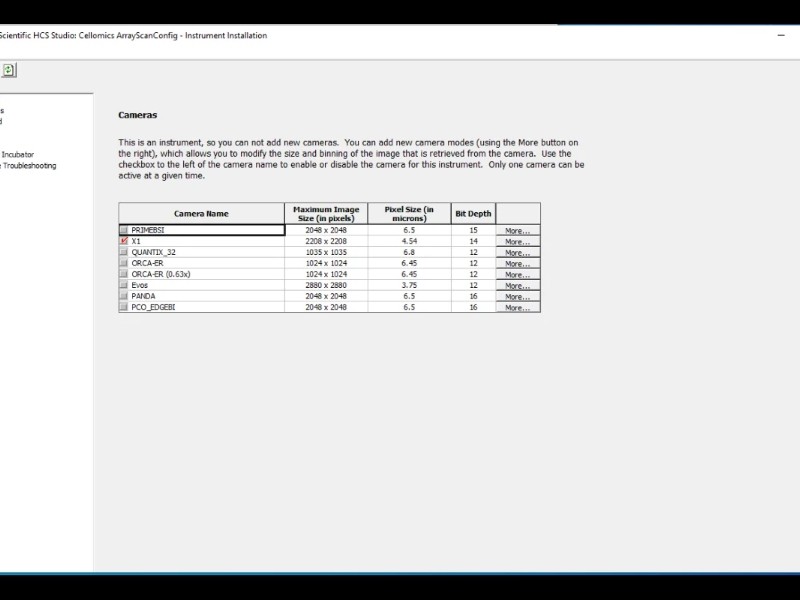Open More options for PANDA camera
This screenshot has width=800, height=600.
pos(518,296)
